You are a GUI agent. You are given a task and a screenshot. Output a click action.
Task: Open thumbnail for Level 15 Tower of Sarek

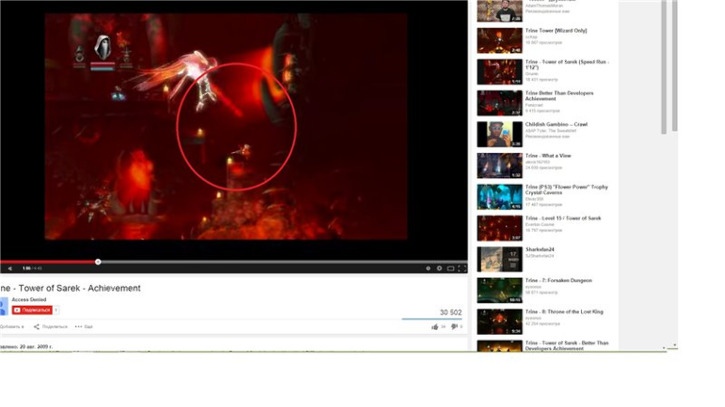pos(500,228)
